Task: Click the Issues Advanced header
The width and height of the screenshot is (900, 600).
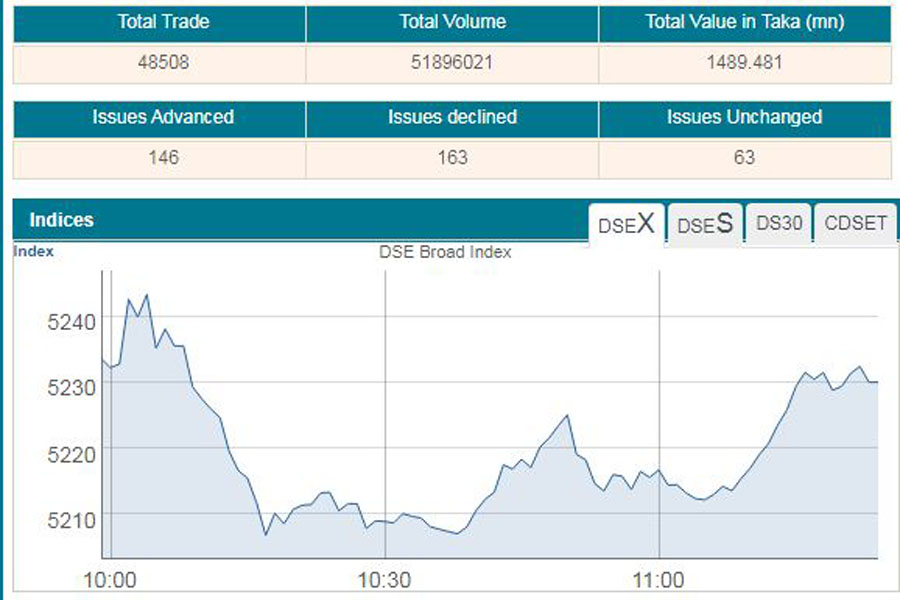Action: tap(162, 117)
